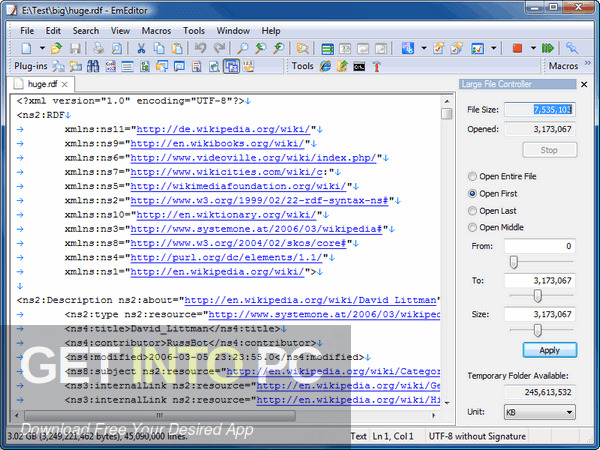Choose the Open Middle option

pos(496,227)
